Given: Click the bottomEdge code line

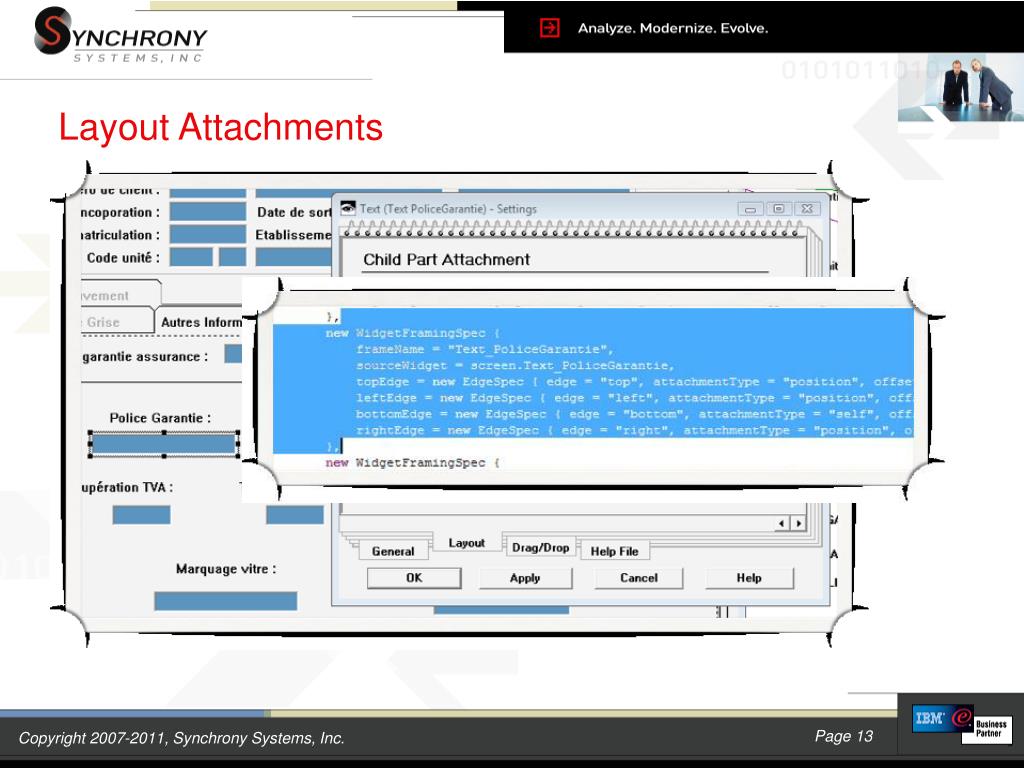Looking at the screenshot, I should (x=634, y=415).
